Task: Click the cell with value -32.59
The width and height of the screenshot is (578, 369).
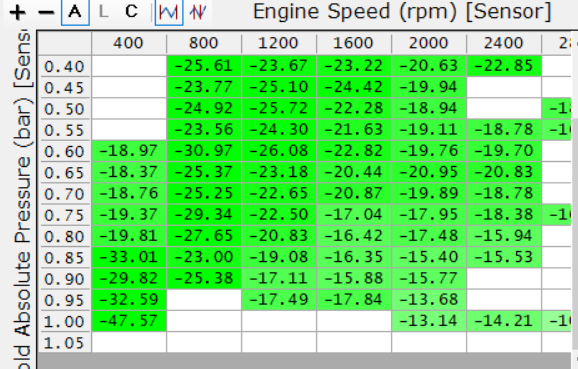Action: (x=129, y=300)
